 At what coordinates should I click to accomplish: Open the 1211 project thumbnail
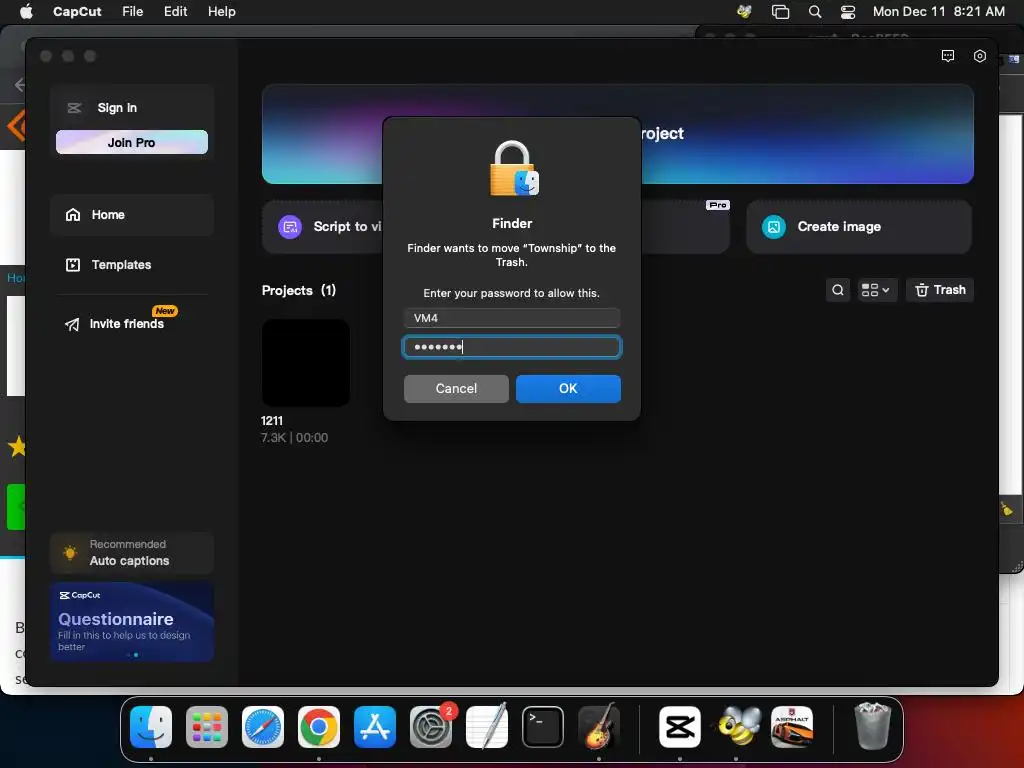click(306, 362)
